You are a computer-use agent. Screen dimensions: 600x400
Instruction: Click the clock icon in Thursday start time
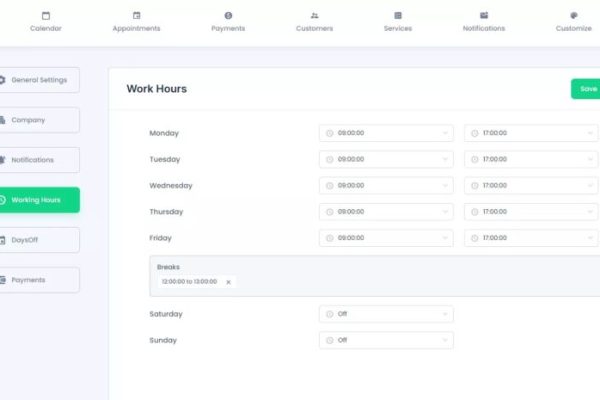(x=329, y=212)
